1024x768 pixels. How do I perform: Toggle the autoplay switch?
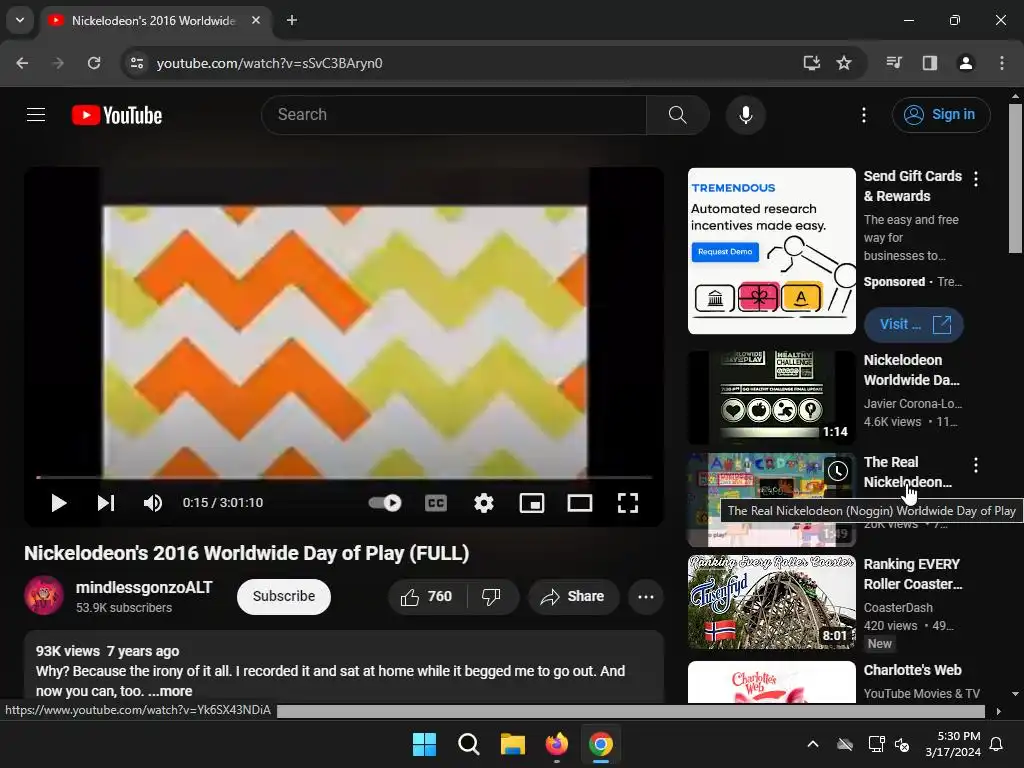385,503
